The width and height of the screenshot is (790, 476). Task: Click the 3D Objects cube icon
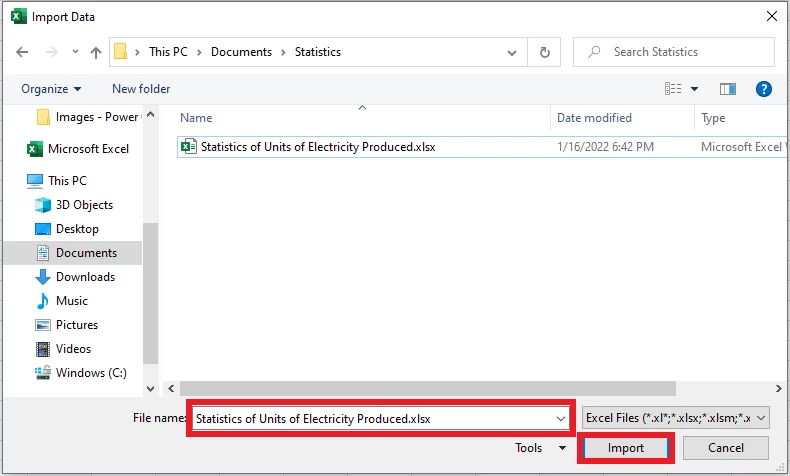coord(43,205)
